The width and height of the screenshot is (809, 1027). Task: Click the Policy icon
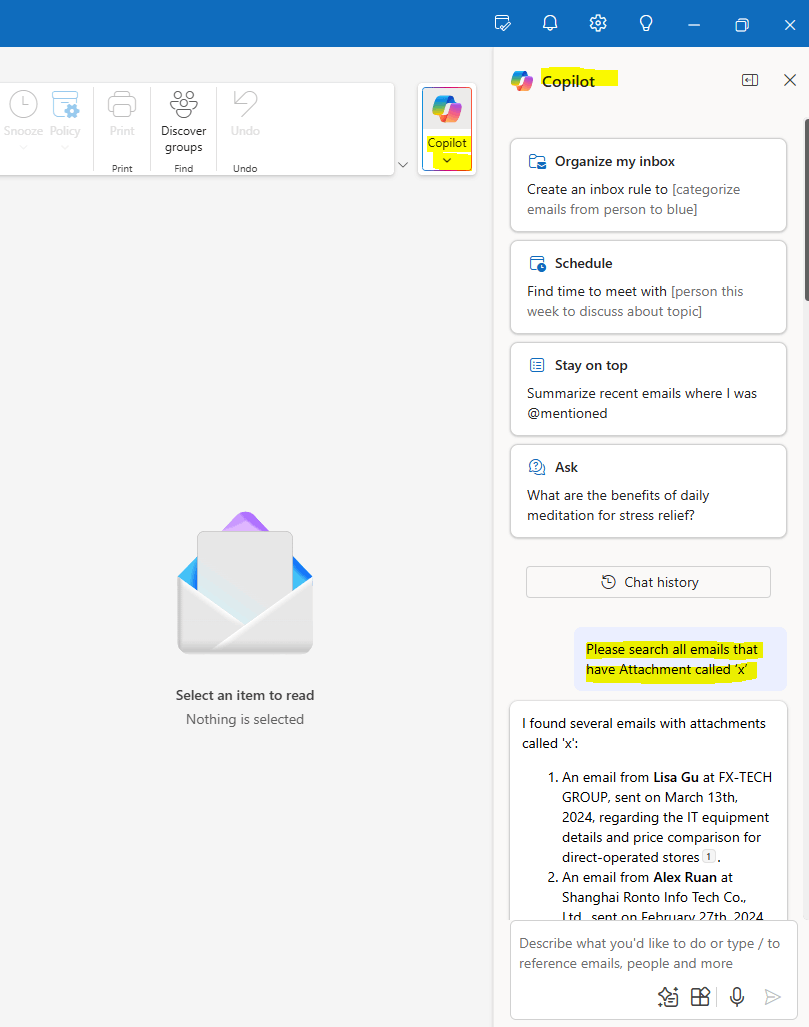click(65, 103)
